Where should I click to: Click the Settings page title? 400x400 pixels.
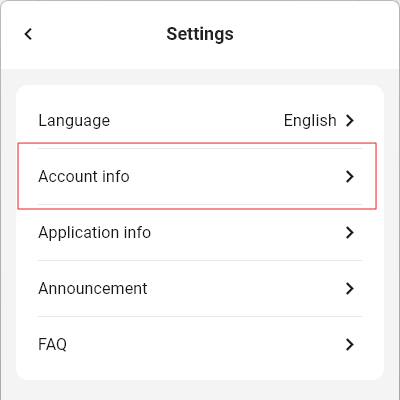point(200,34)
